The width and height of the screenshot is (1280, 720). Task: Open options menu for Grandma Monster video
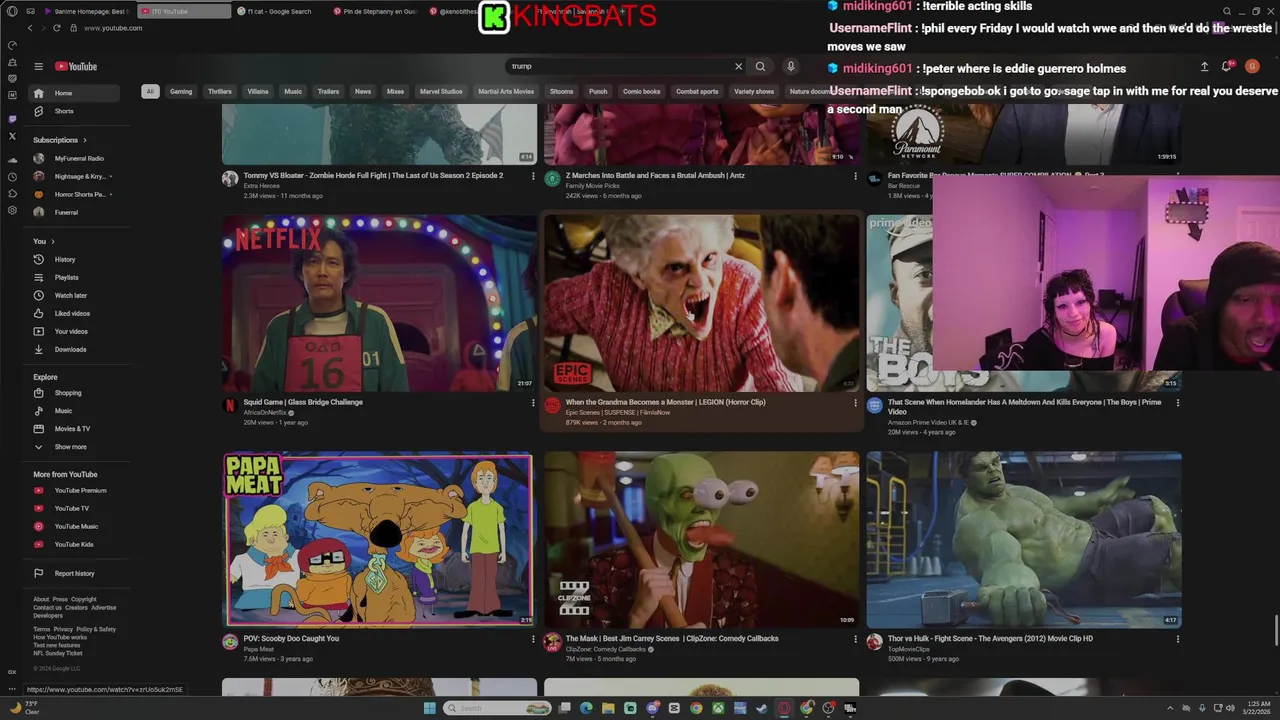pyautogui.click(x=855, y=403)
